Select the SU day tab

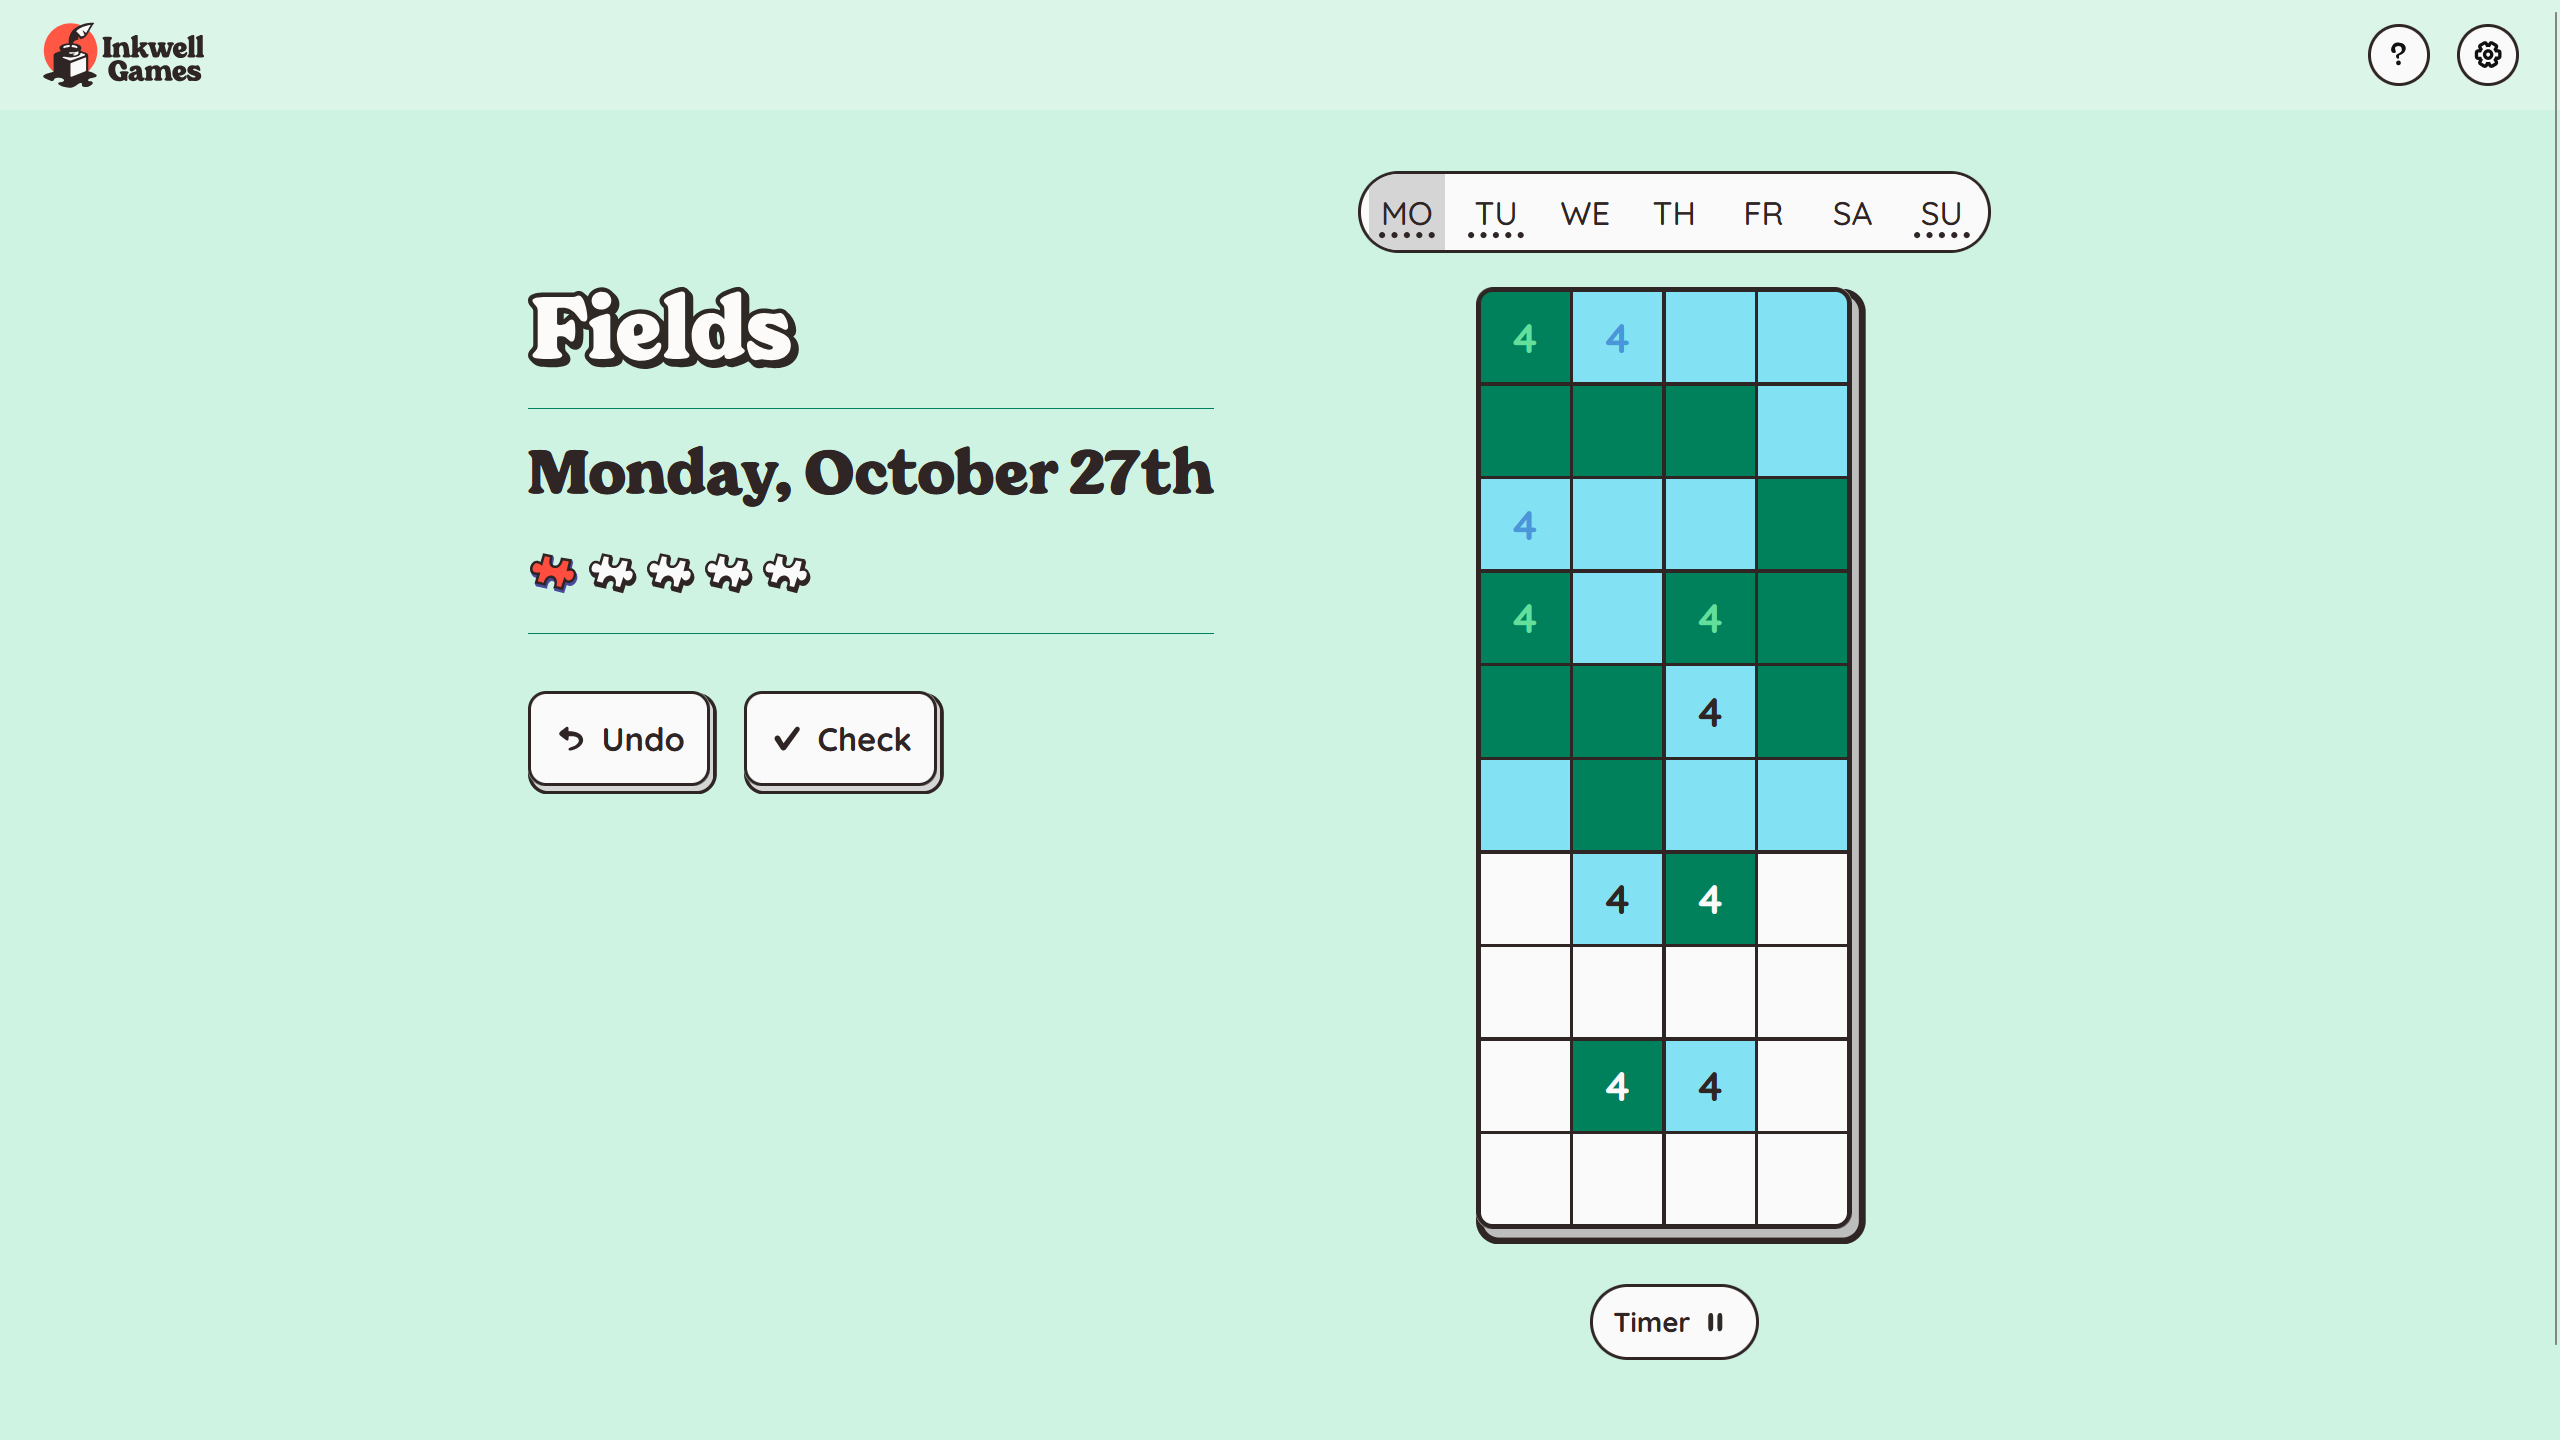[1941, 213]
